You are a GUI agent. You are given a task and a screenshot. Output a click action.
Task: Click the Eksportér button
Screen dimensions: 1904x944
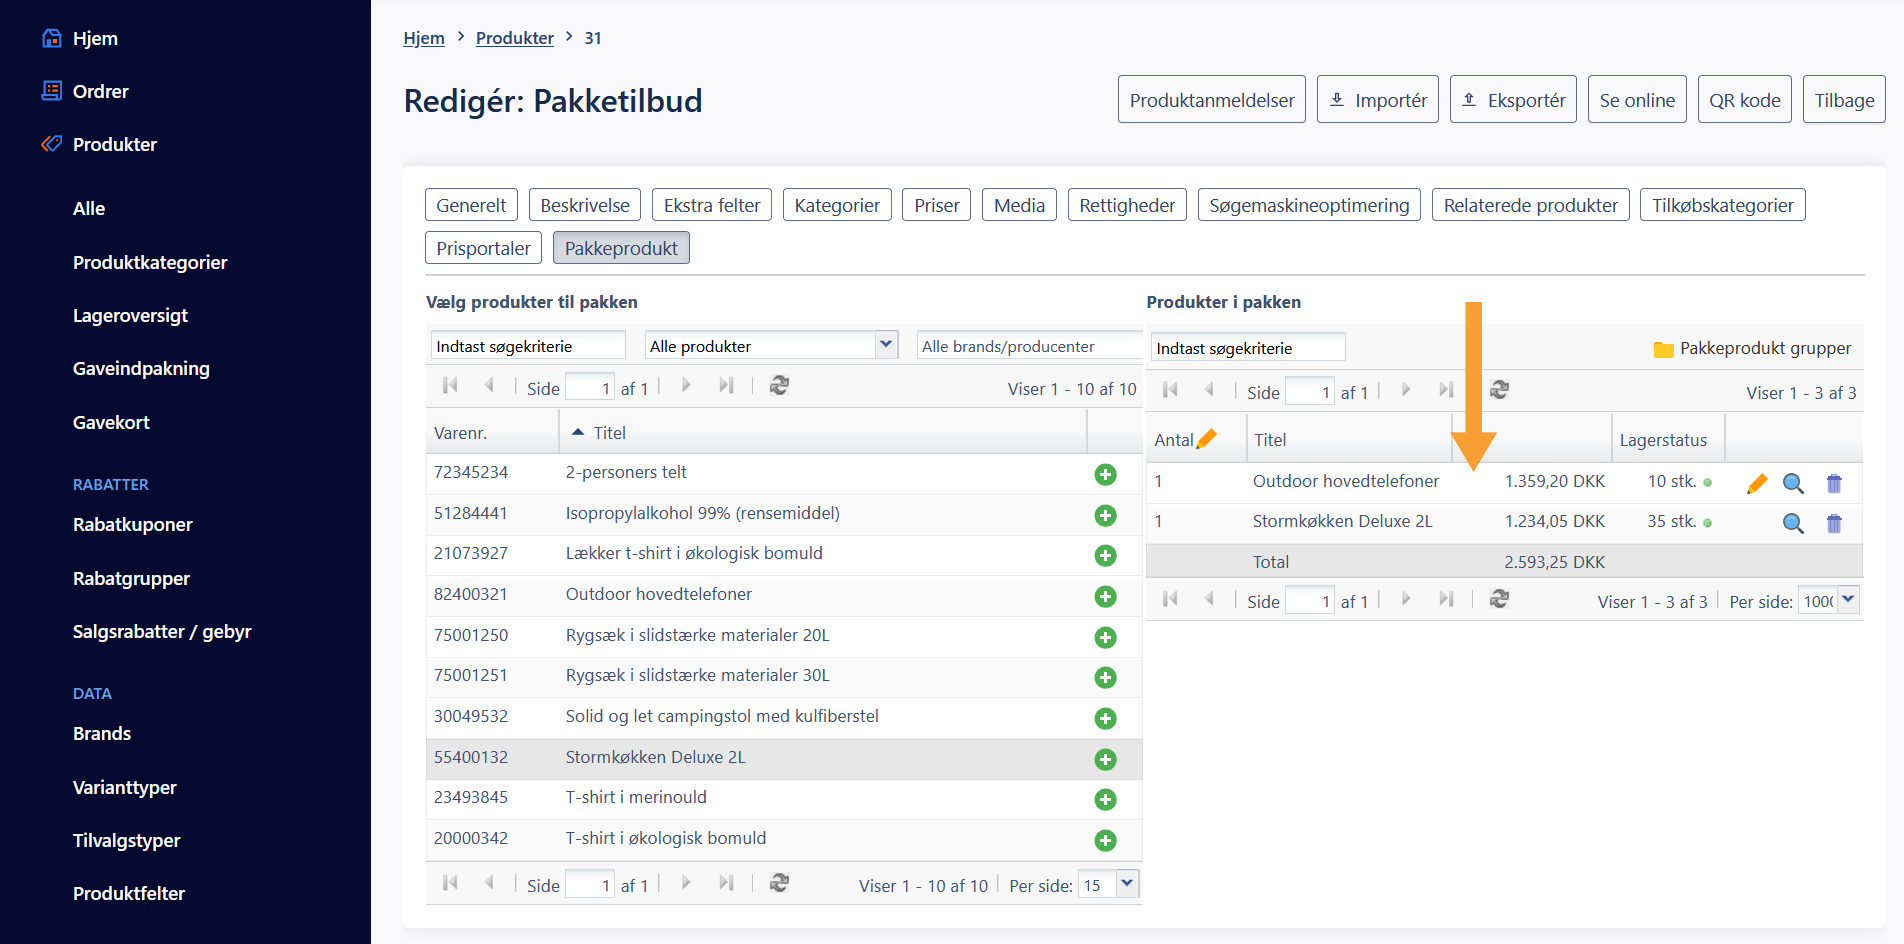(x=1512, y=100)
